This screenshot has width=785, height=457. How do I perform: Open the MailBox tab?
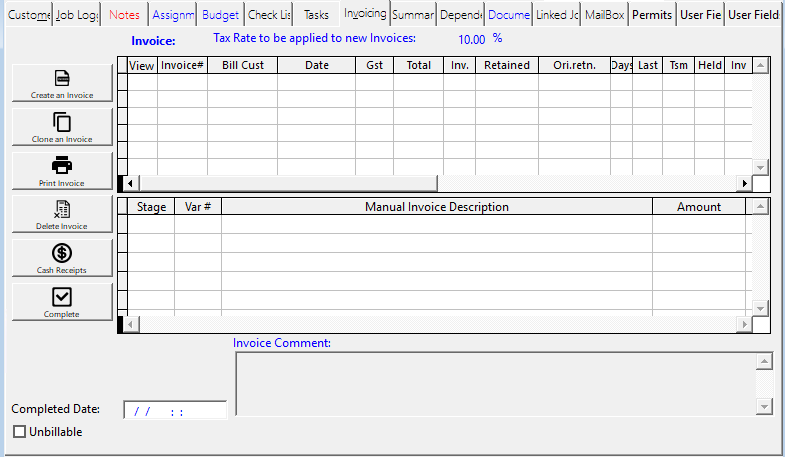[605, 15]
